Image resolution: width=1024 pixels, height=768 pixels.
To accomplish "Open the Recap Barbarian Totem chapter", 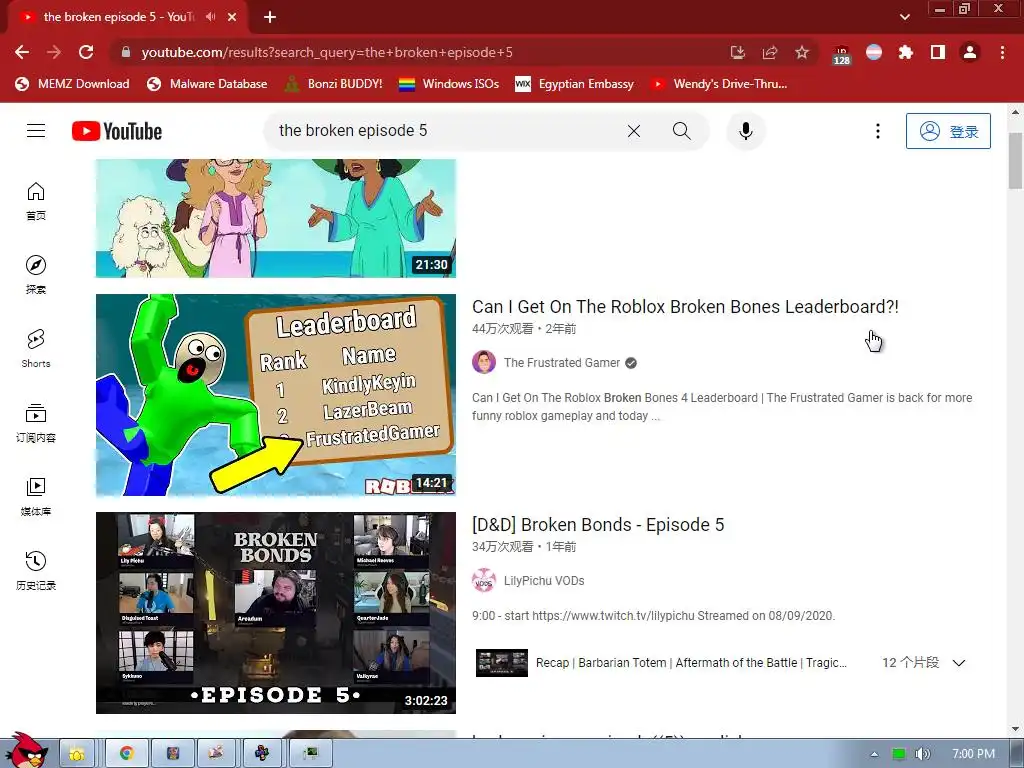I will (x=691, y=663).
